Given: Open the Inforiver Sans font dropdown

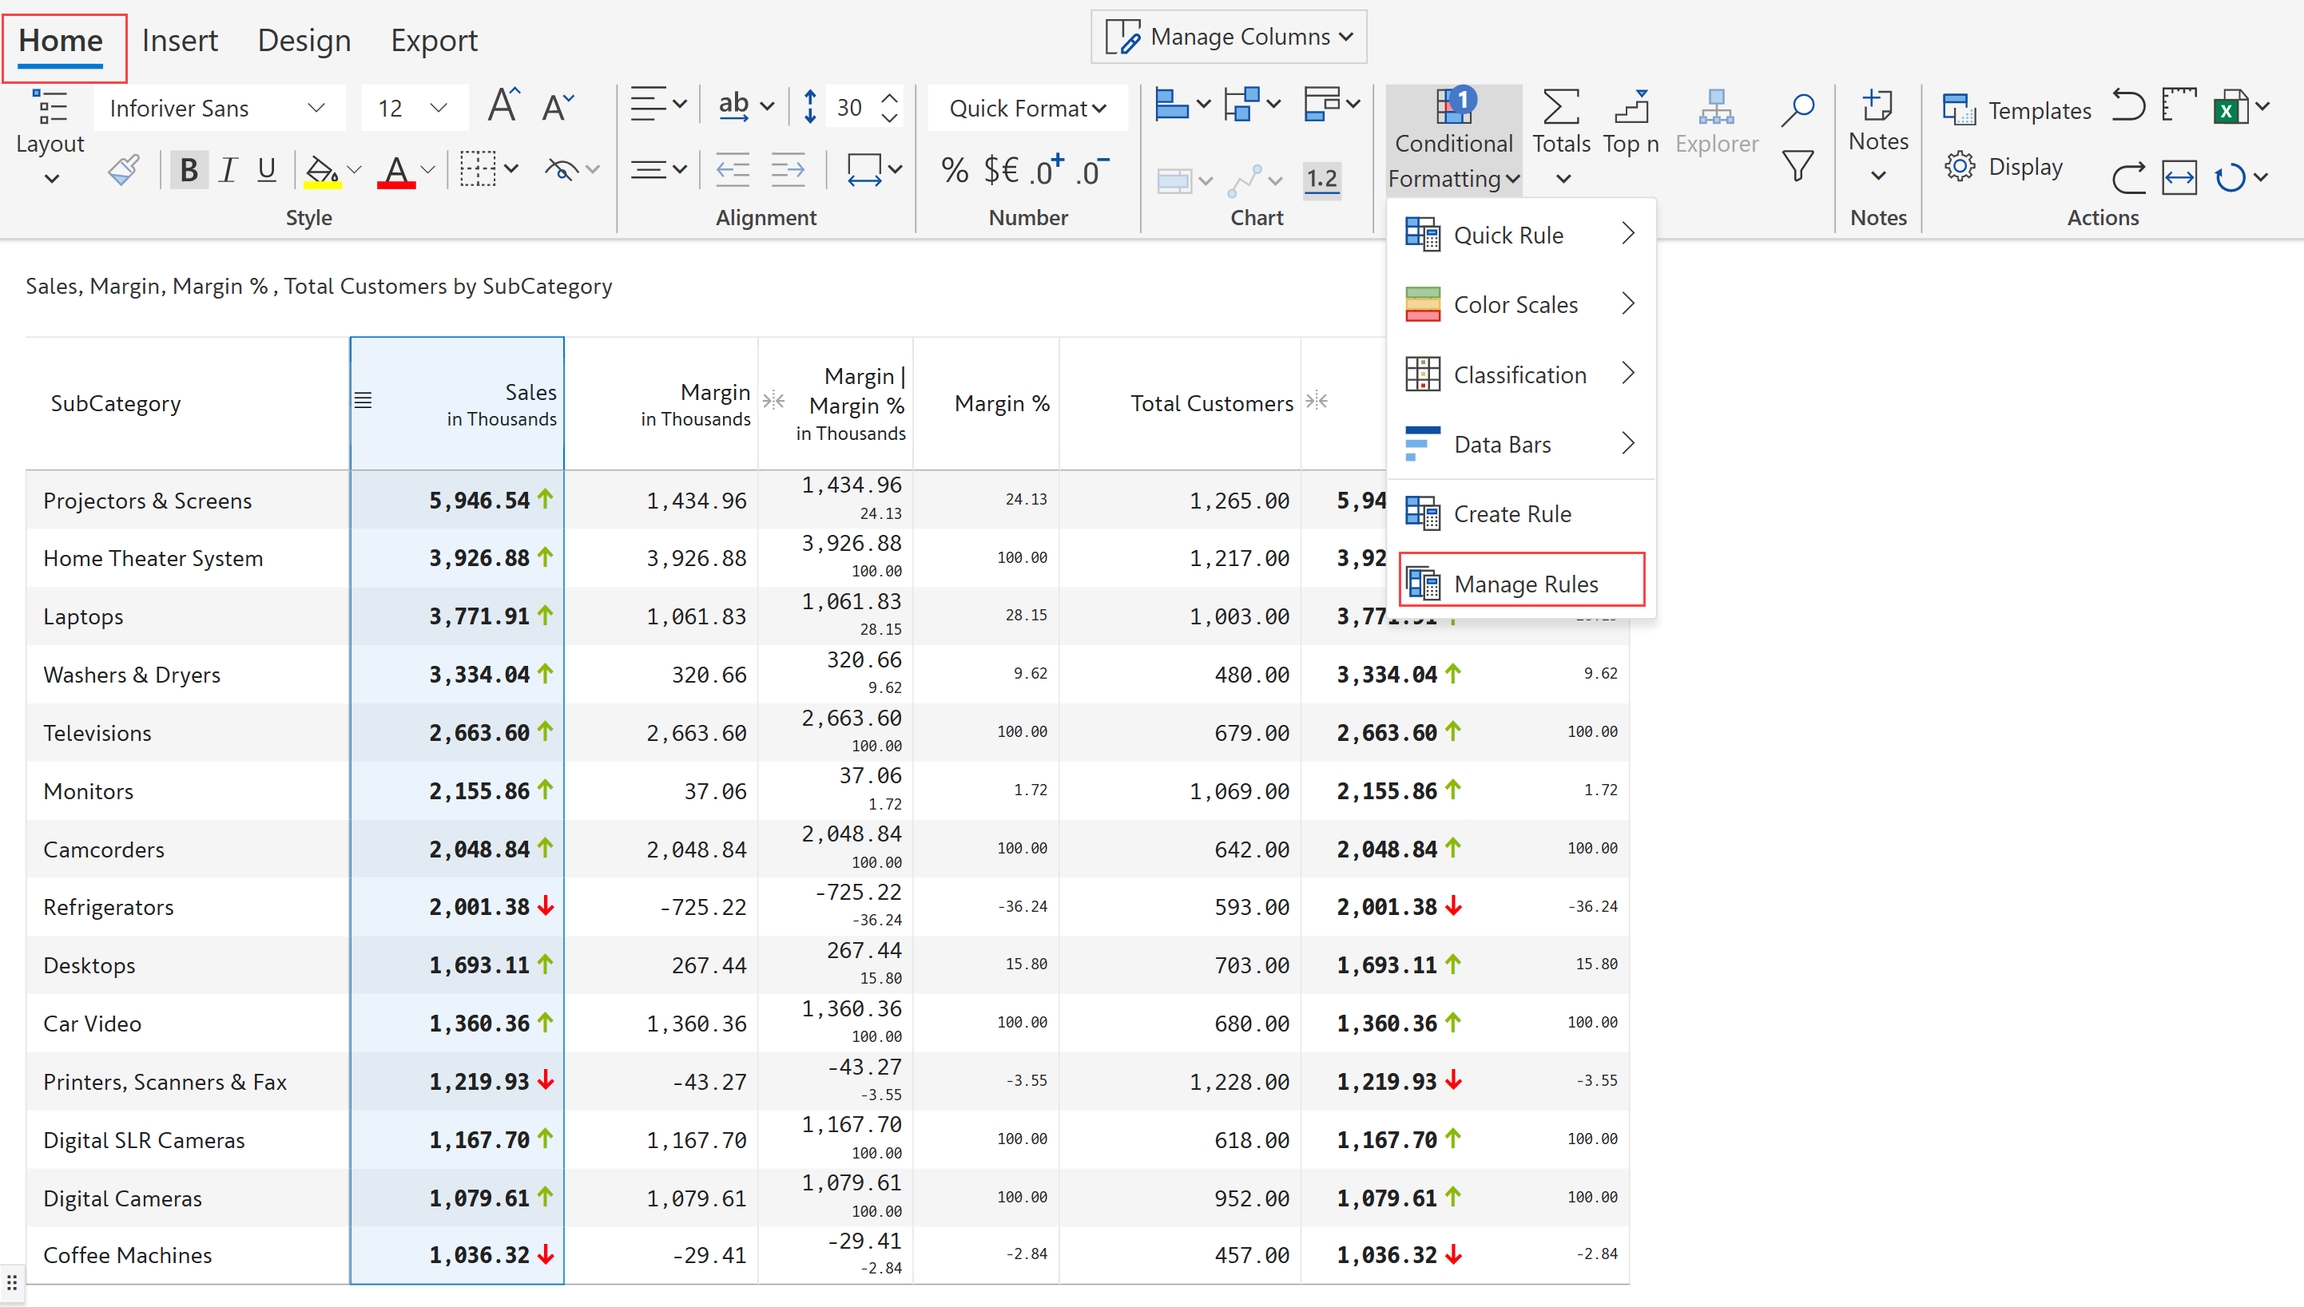Looking at the screenshot, I should point(218,108).
